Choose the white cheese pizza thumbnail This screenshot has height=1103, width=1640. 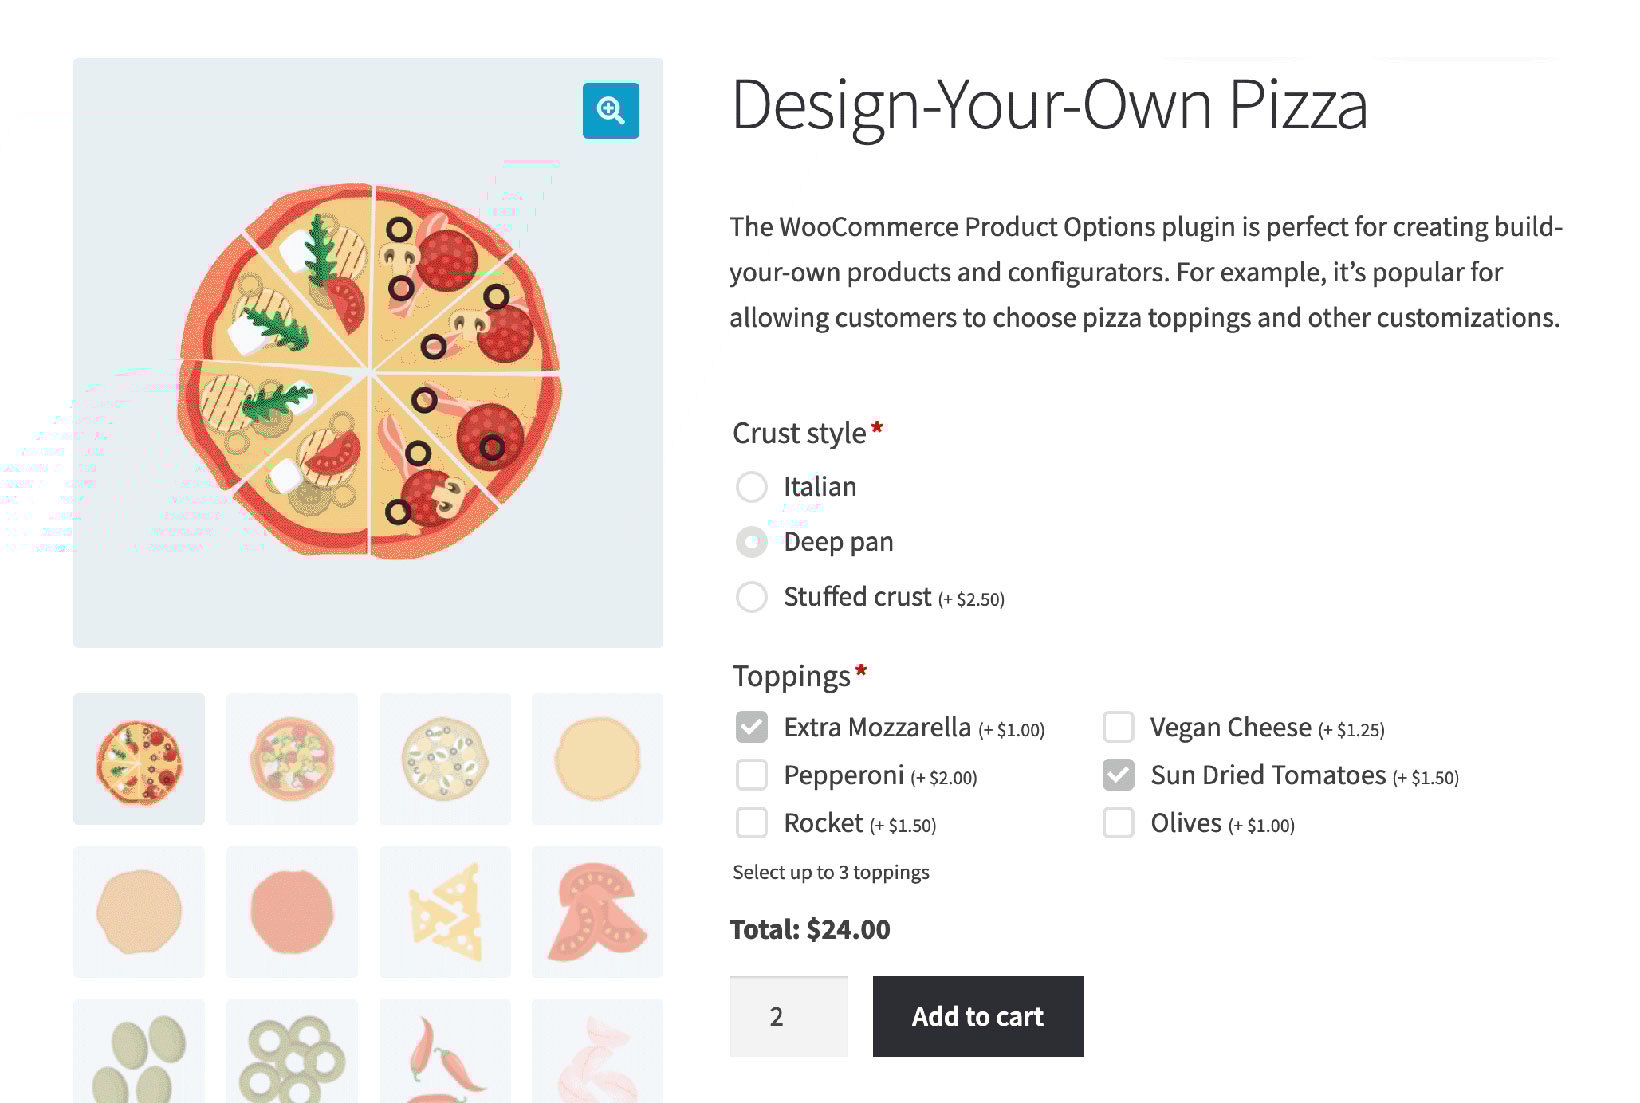coord(445,759)
